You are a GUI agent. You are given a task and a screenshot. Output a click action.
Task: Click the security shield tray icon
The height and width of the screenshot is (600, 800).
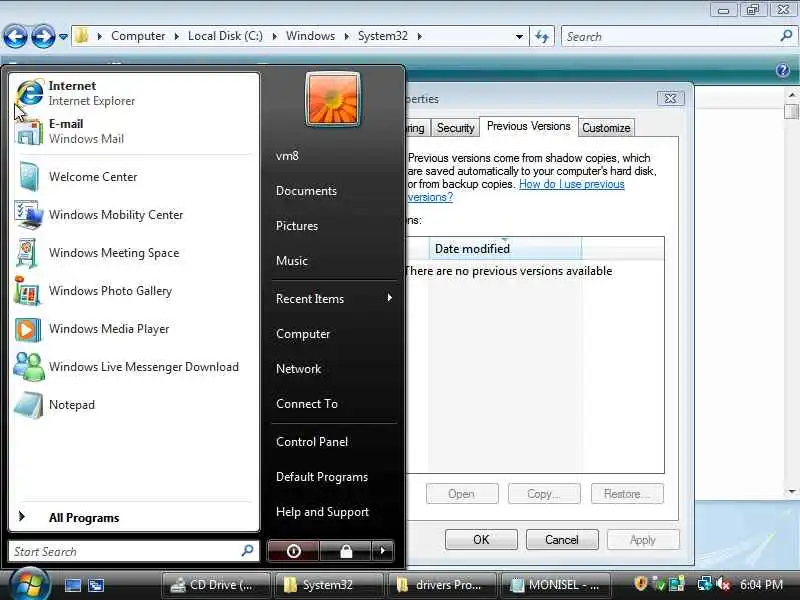point(640,584)
